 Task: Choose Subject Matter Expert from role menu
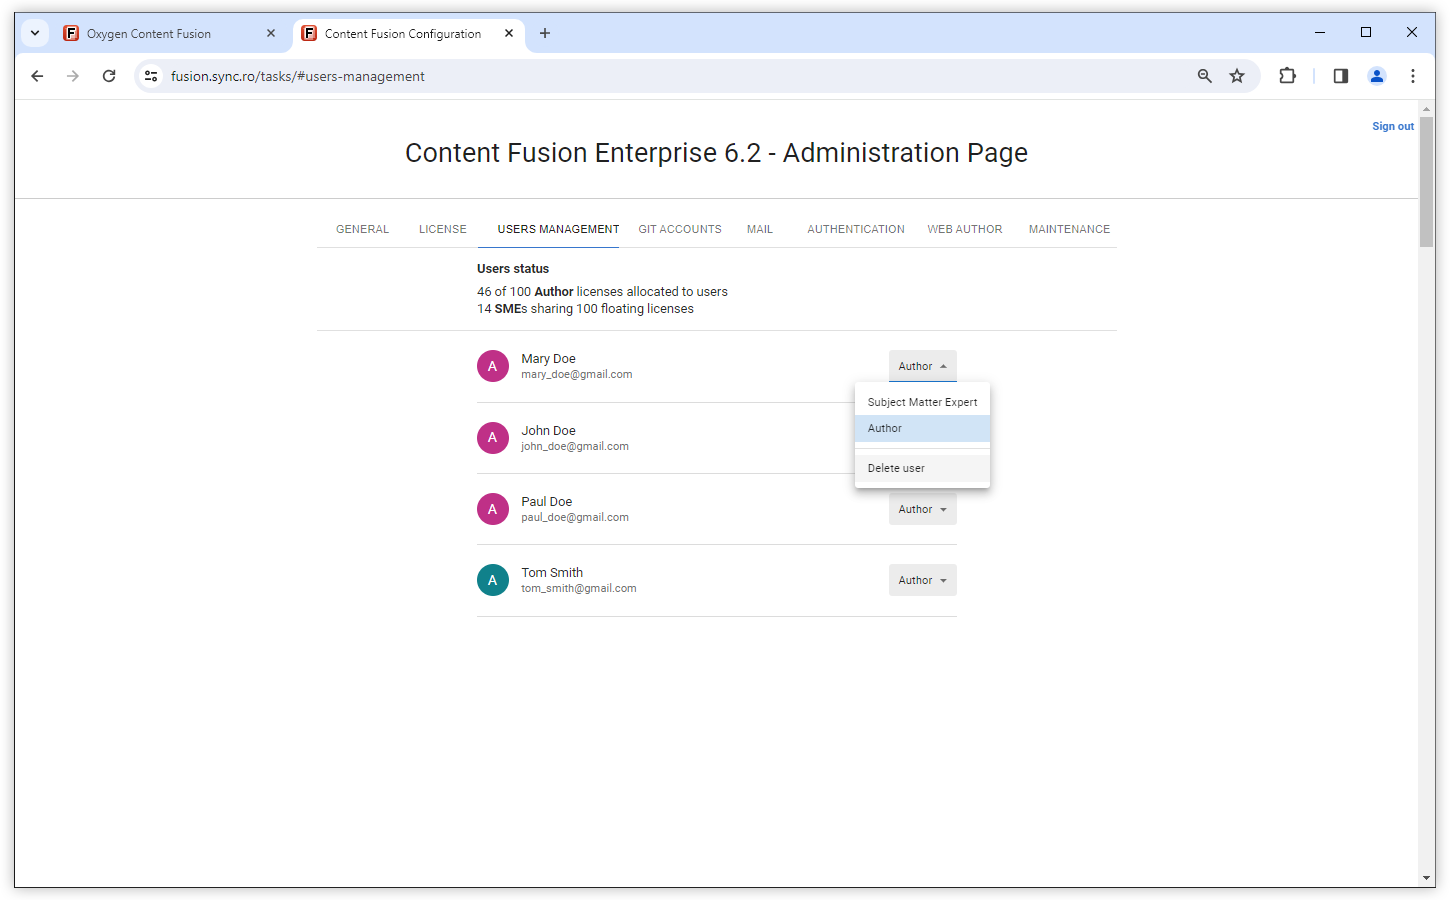(x=922, y=402)
